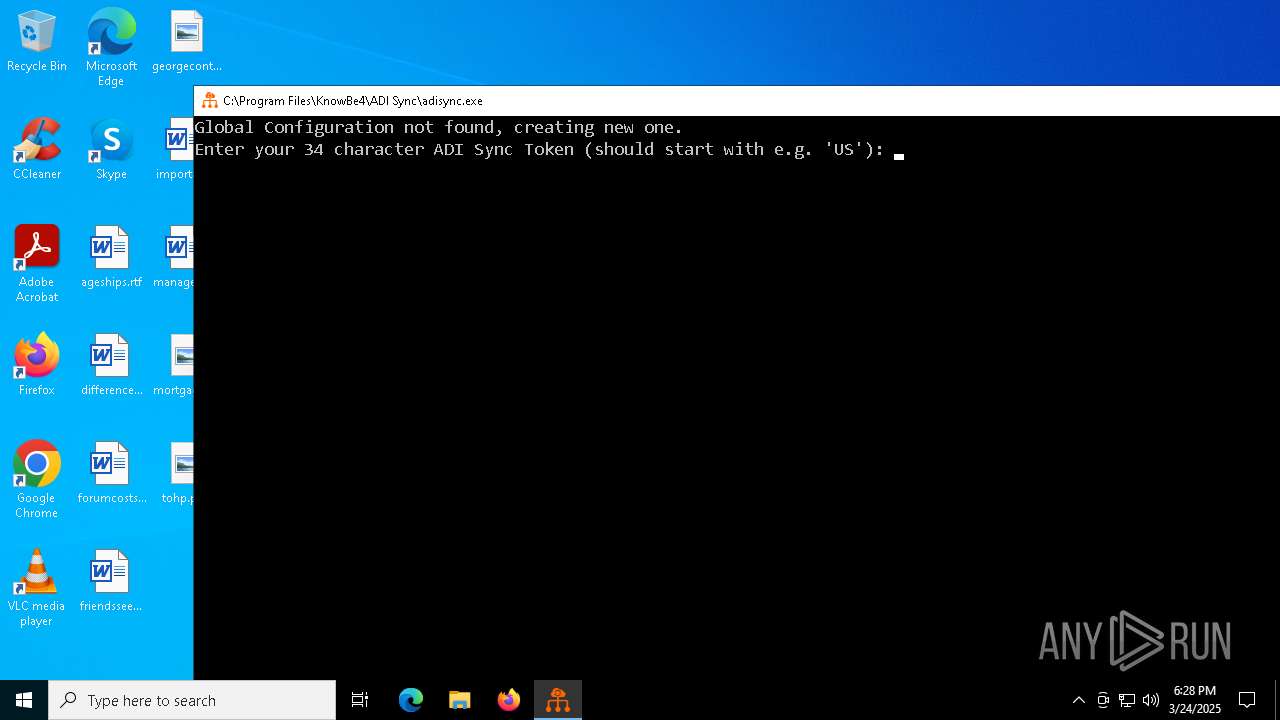Open Firefox from the taskbar
The height and width of the screenshot is (720, 1280).
tap(509, 700)
